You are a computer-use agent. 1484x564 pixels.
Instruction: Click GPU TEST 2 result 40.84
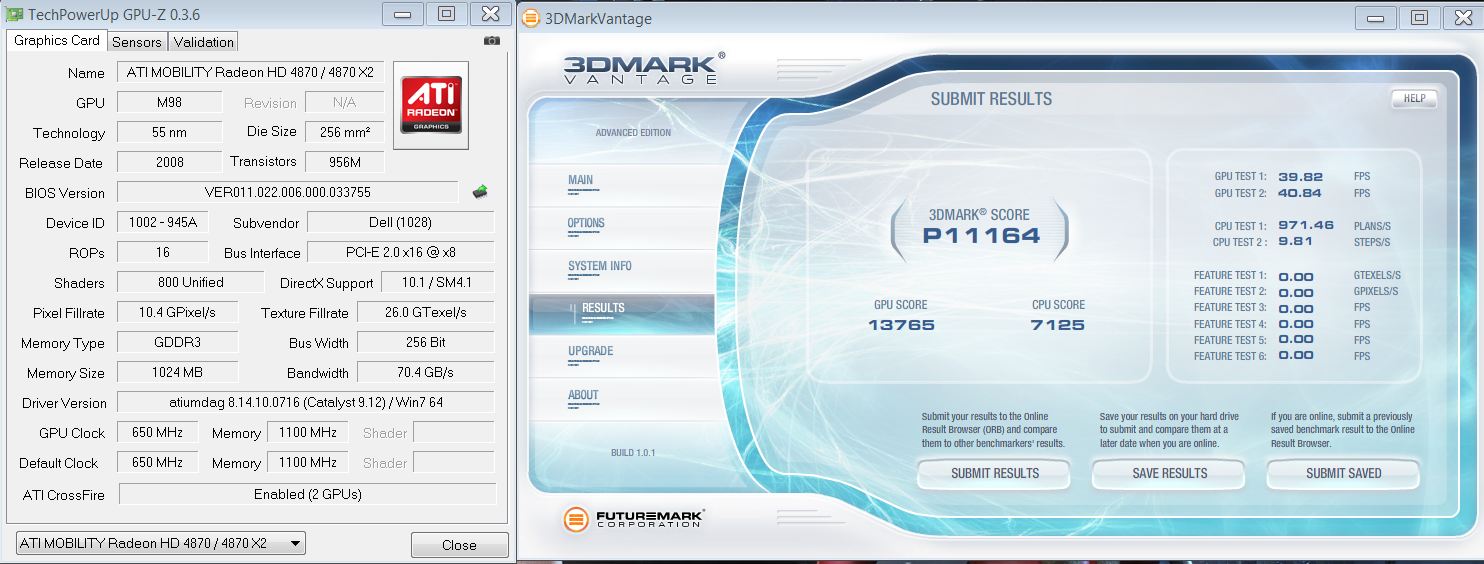click(x=1300, y=193)
